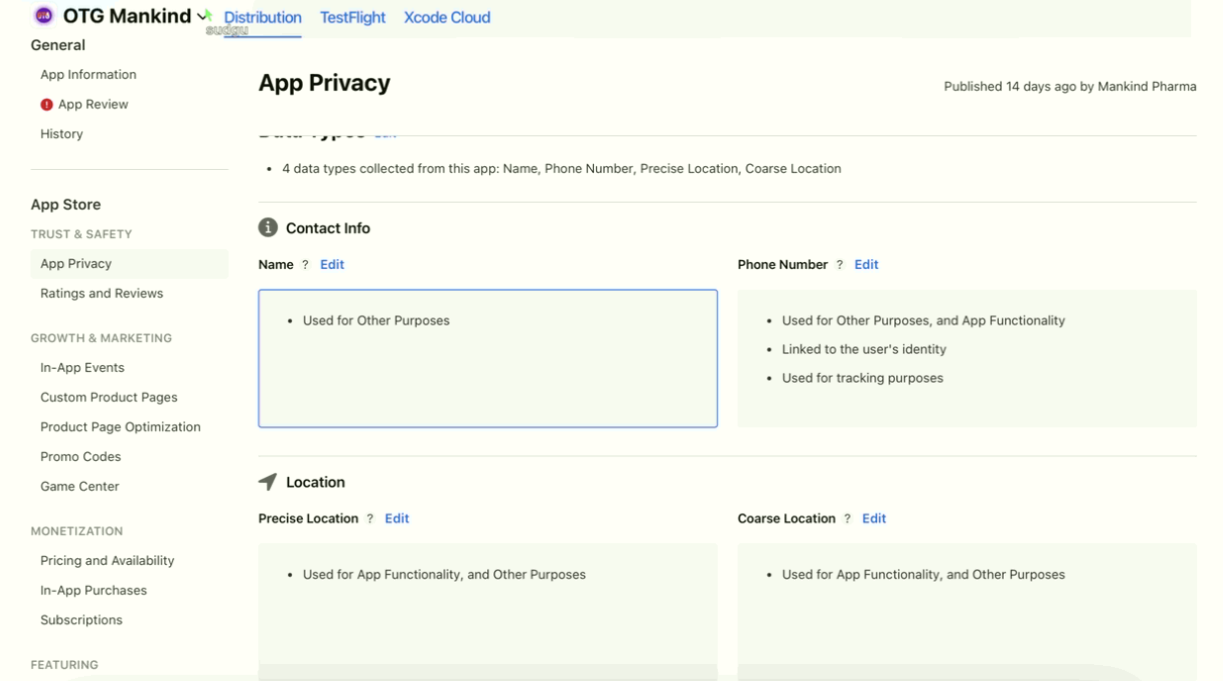Screen dimensions: 1223x681
Task: Select the Distribution tab
Action: pyautogui.click(x=262, y=18)
